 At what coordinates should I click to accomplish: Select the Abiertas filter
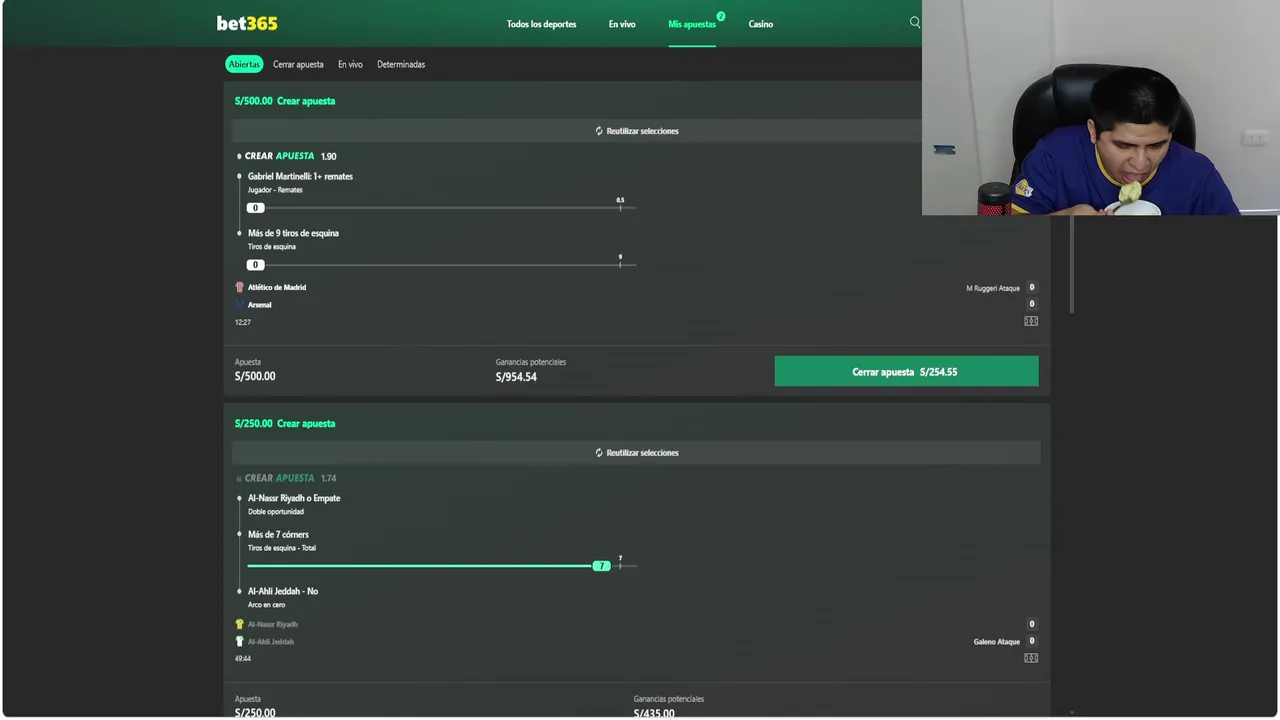tap(244, 64)
